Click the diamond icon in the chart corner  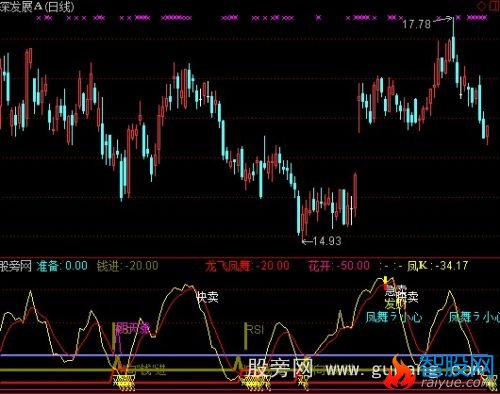point(482,6)
